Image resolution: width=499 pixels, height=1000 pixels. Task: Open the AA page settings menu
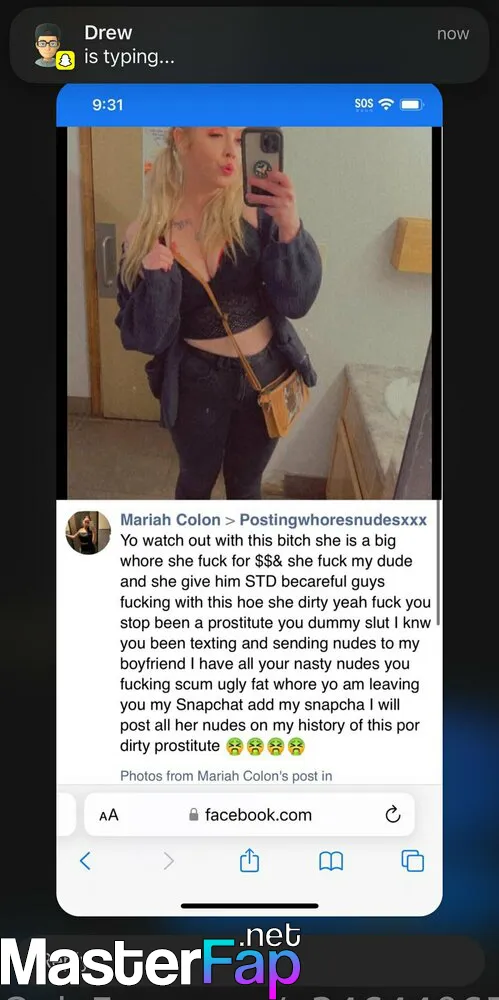pos(108,815)
